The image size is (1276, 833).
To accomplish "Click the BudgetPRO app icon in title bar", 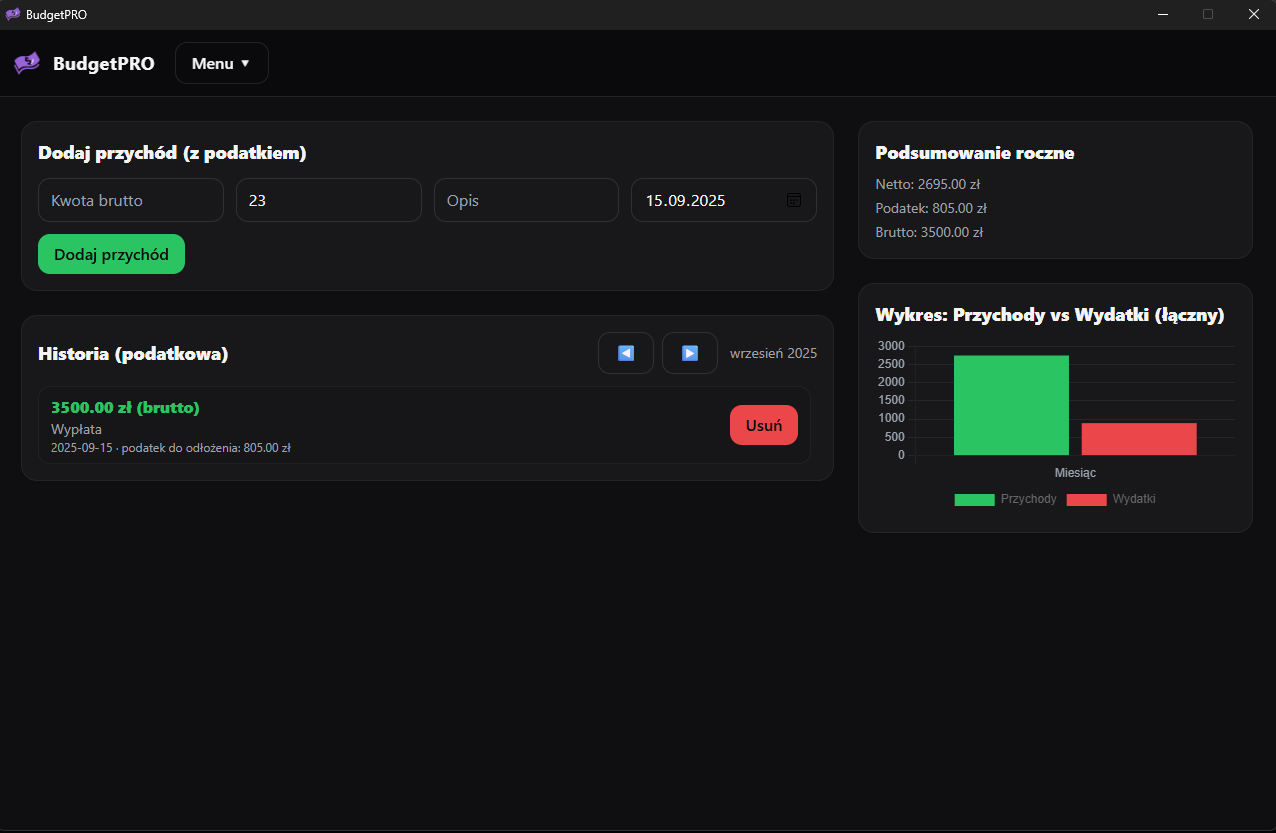I will [x=12, y=14].
